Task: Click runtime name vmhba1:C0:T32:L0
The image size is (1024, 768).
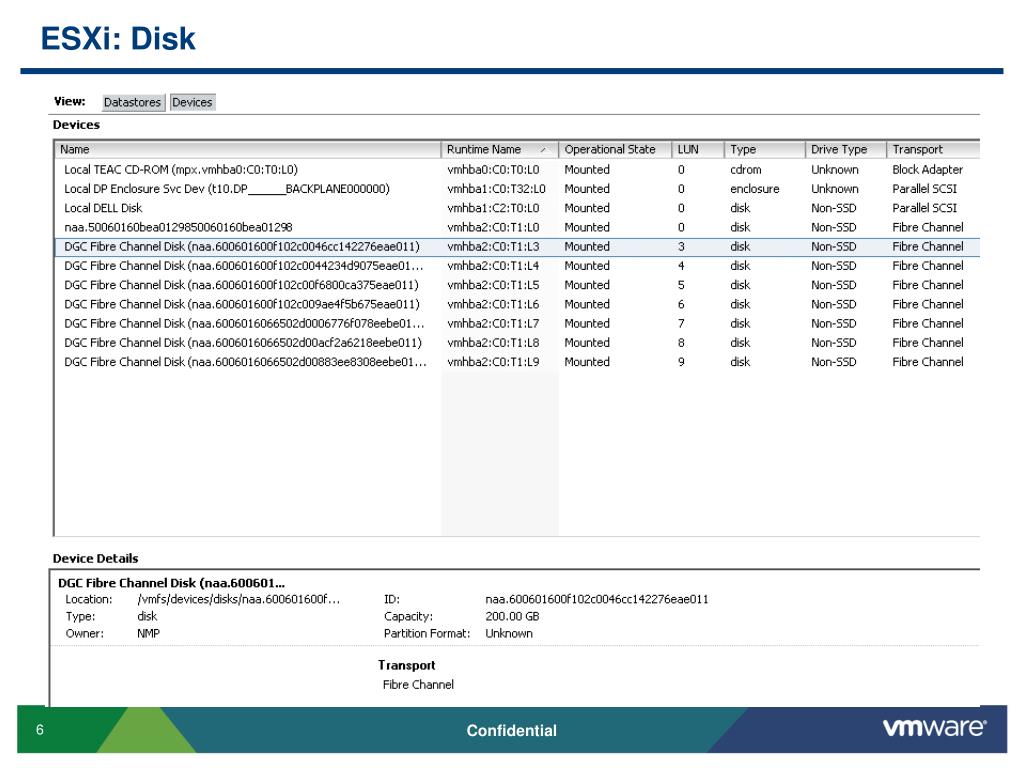Action: (496, 189)
